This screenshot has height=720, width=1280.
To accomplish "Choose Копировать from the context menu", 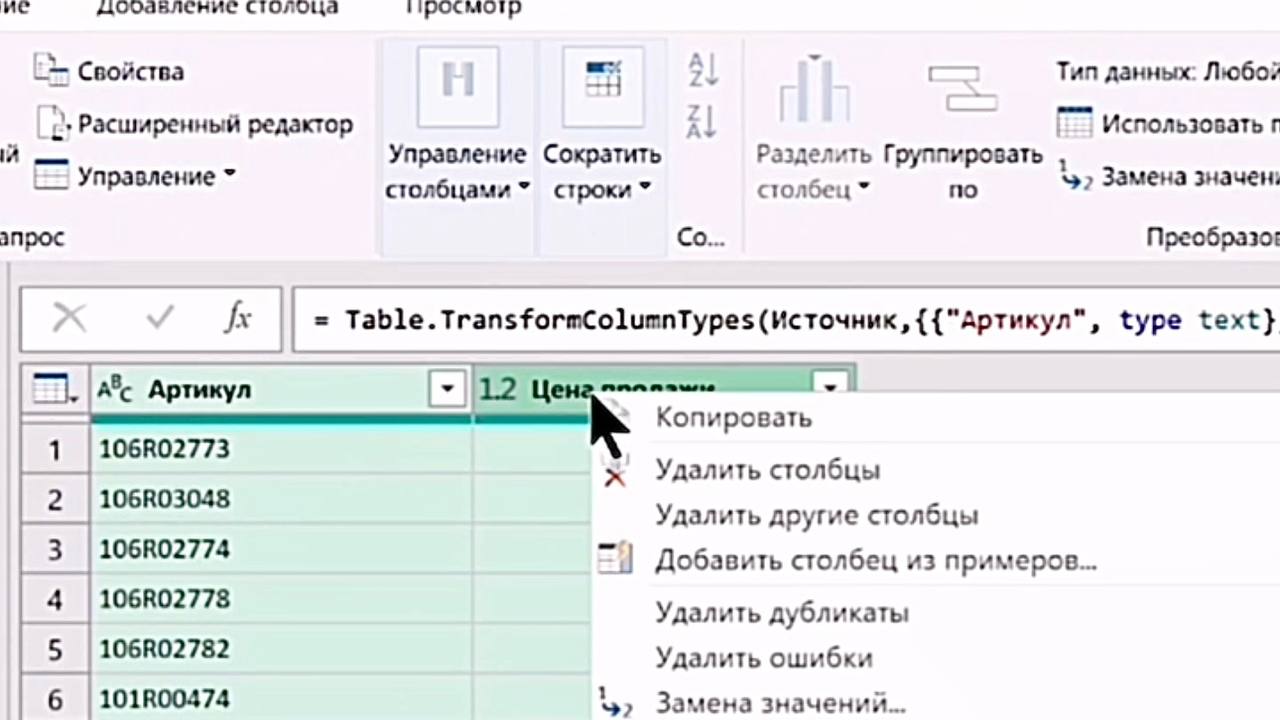I will coord(733,418).
